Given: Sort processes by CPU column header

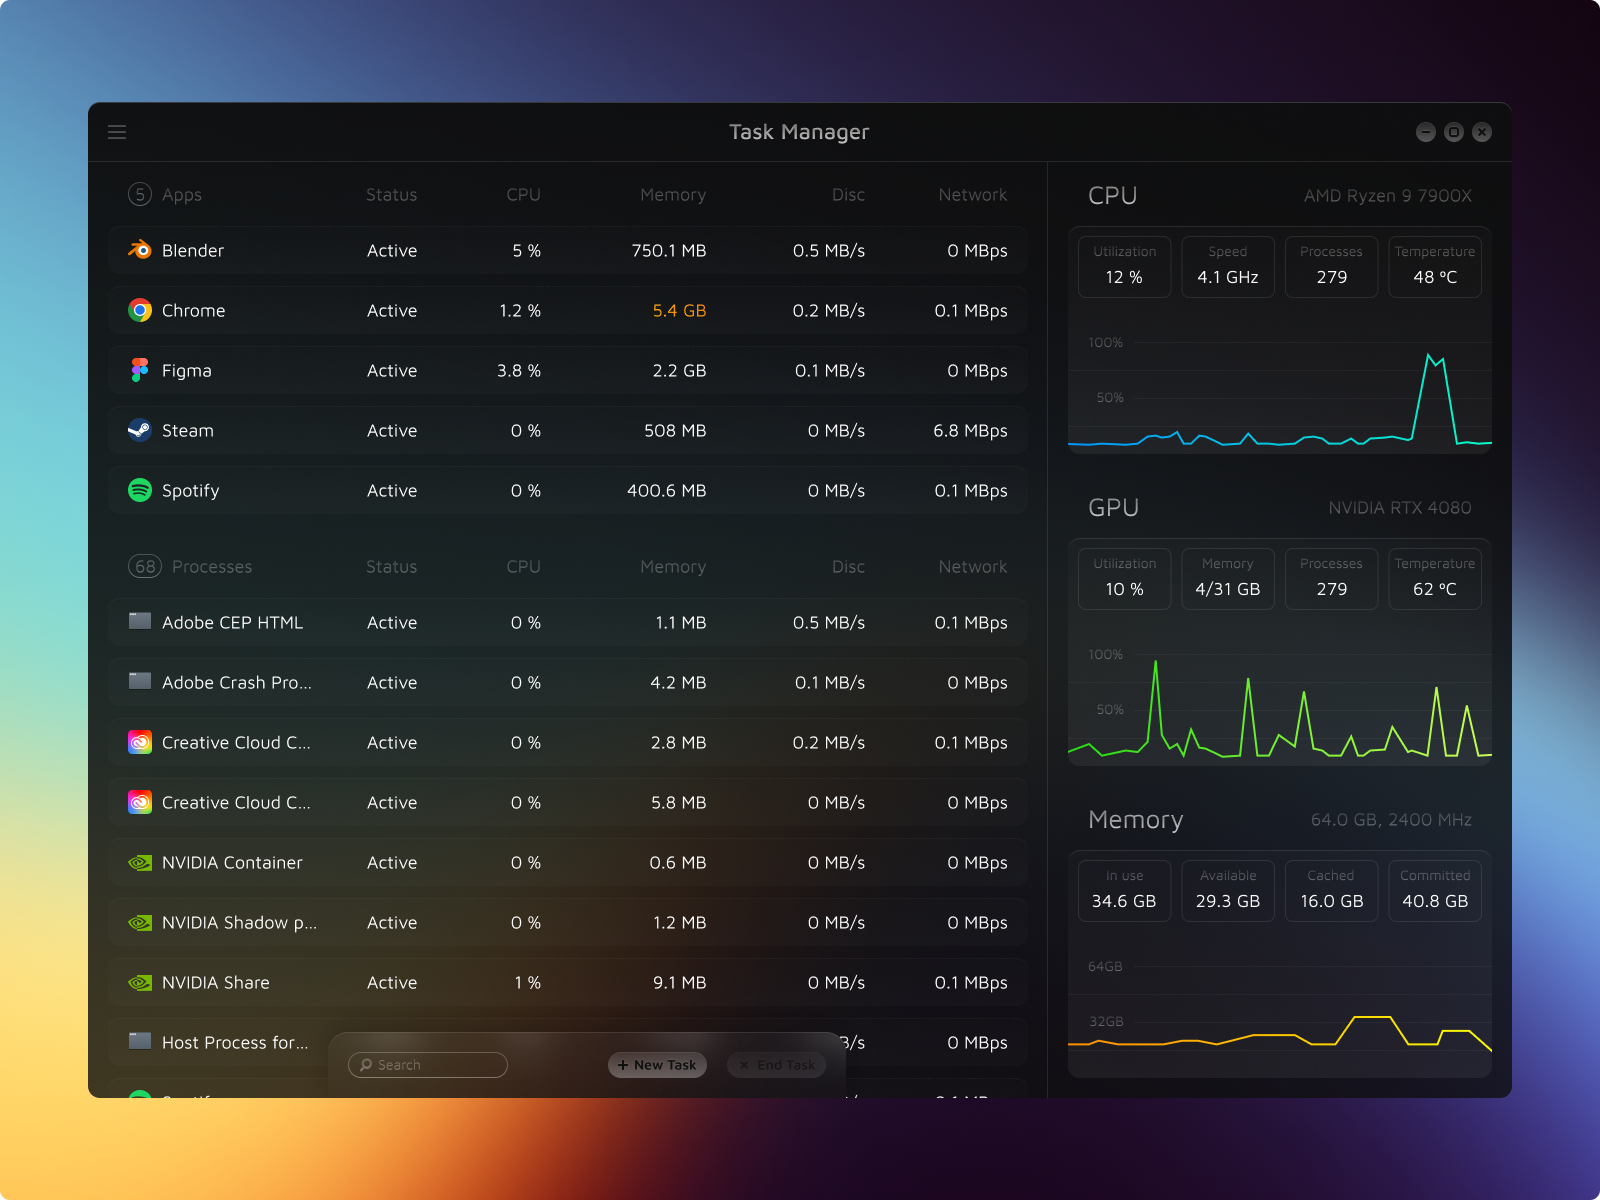Looking at the screenshot, I should tap(523, 567).
